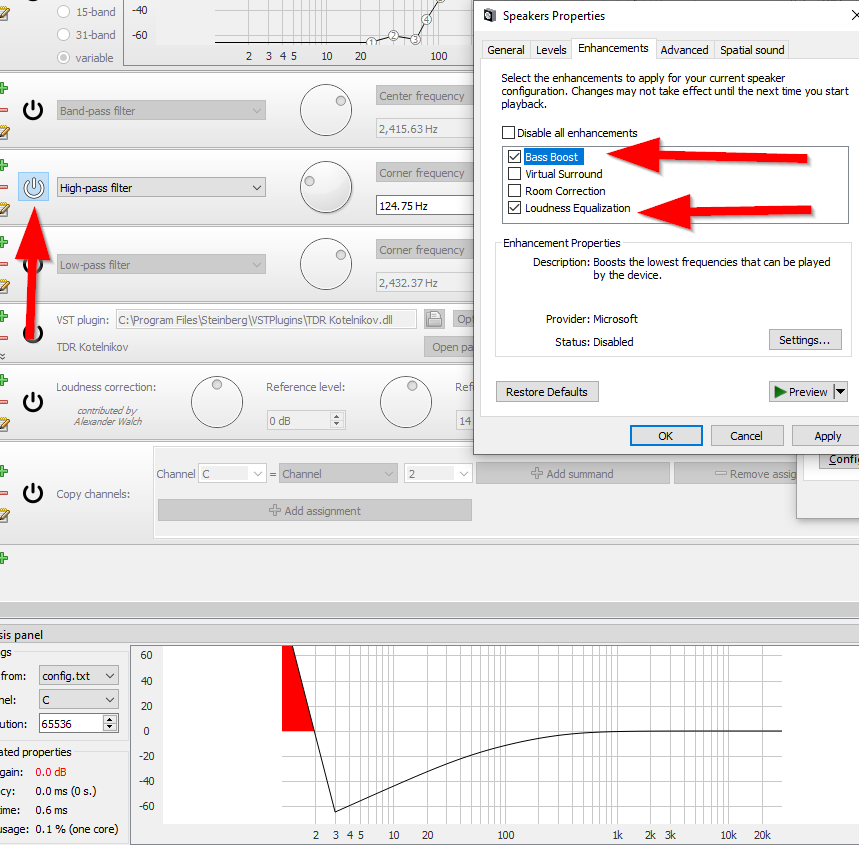The width and height of the screenshot is (859, 845).
Task: Click green plus icon above High-pass filter
Action: pyautogui.click(x=3, y=164)
